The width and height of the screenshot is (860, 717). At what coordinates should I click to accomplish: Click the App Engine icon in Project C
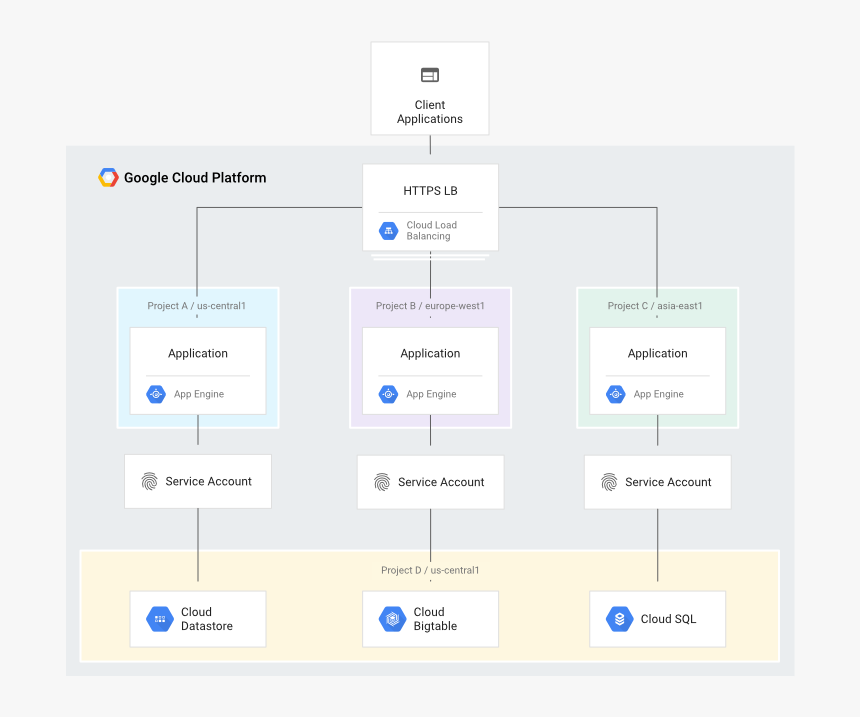(x=615, y=394)
